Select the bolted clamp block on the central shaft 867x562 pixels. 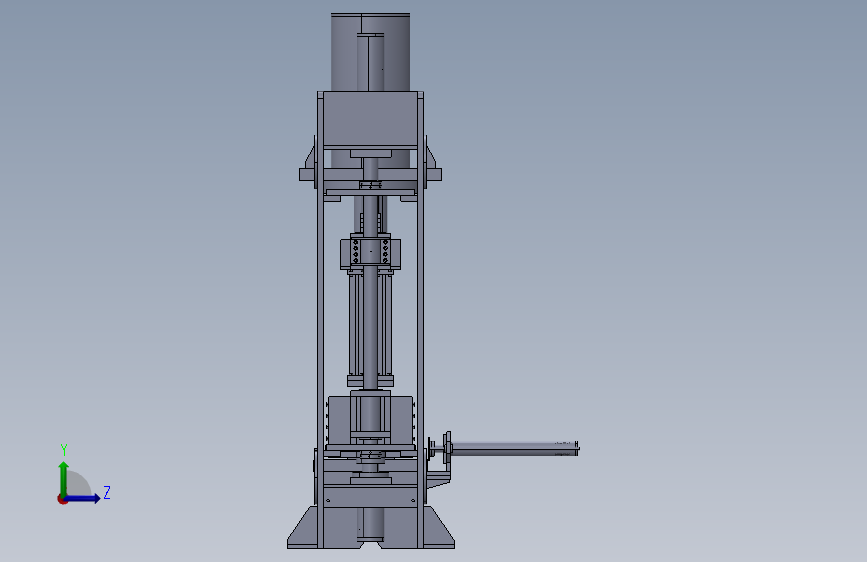coord(370,253)
